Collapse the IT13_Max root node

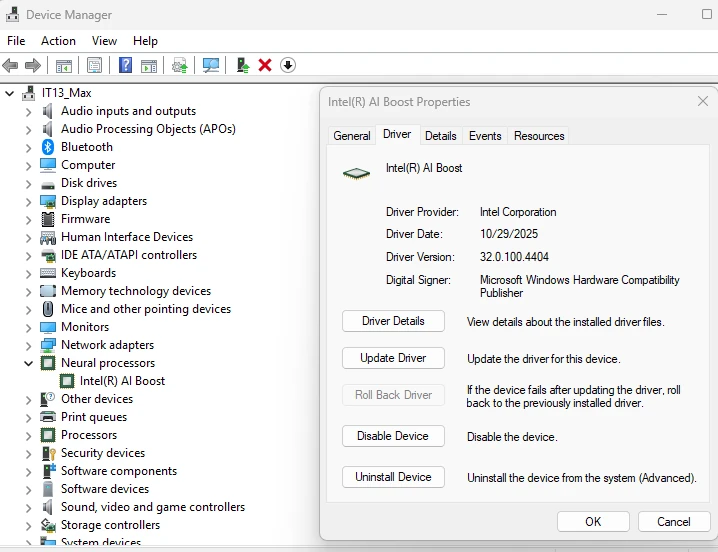tap(9, 93)
